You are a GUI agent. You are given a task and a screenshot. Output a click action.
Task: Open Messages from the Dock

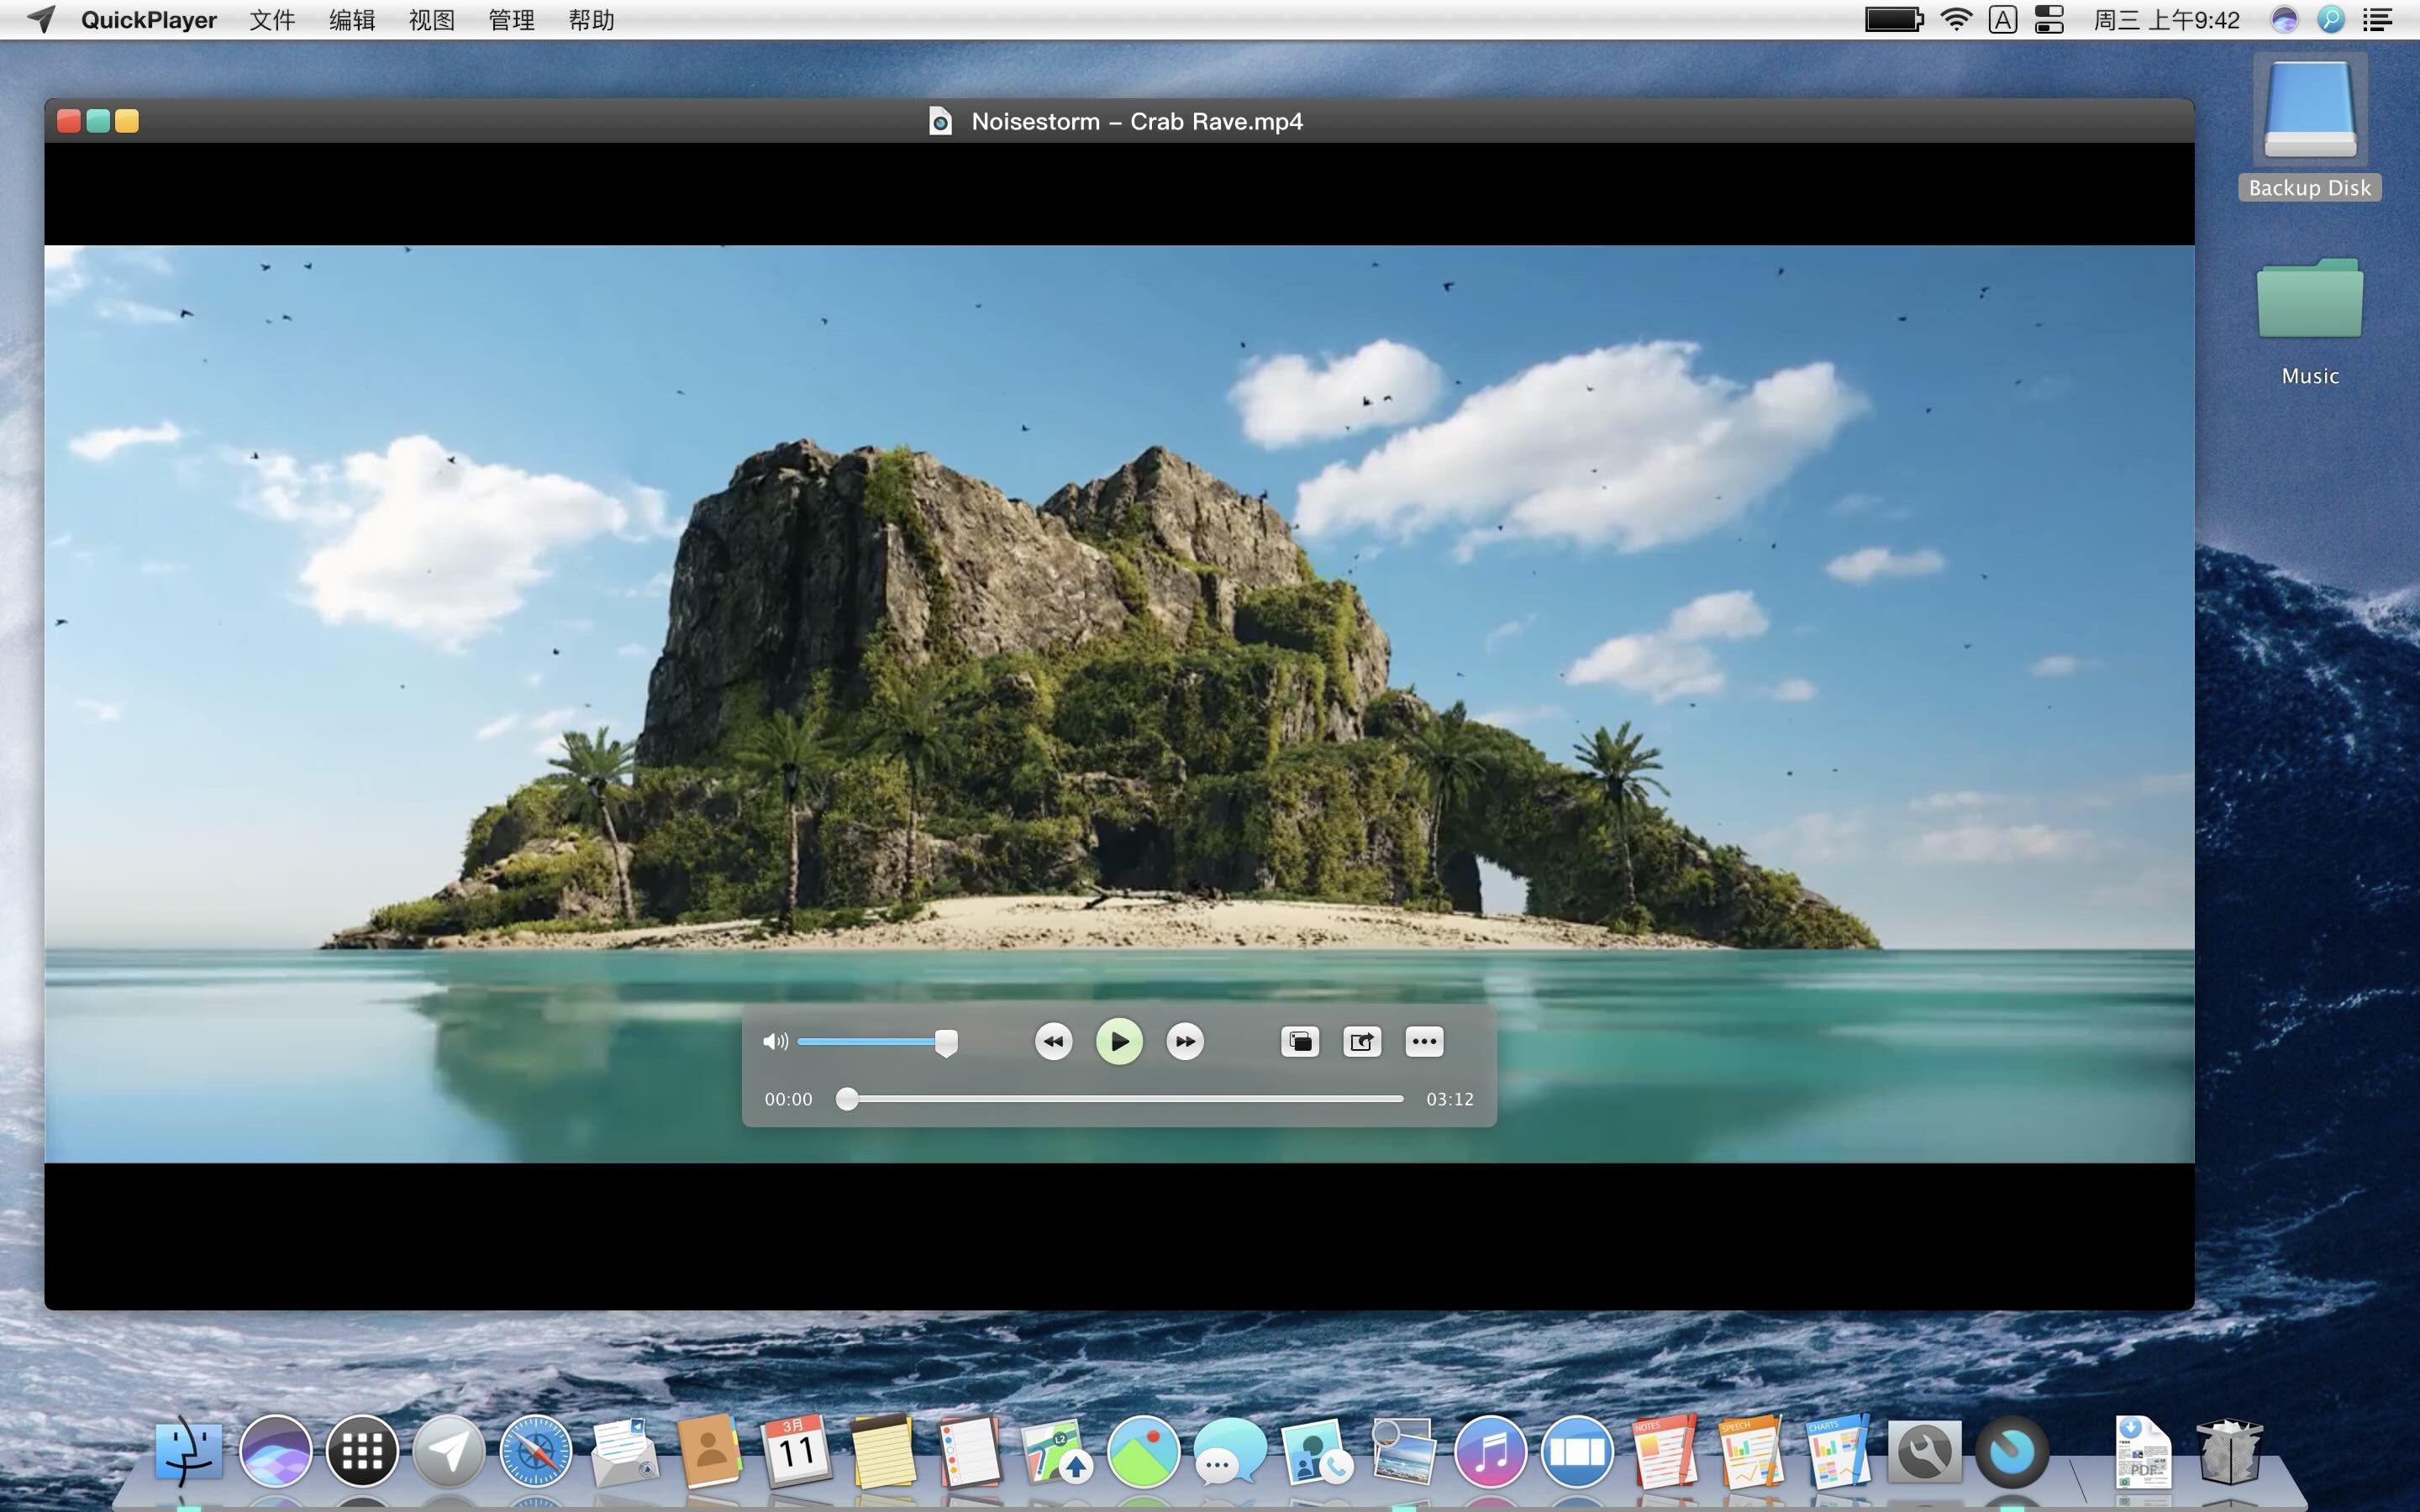point(1230,1451)
